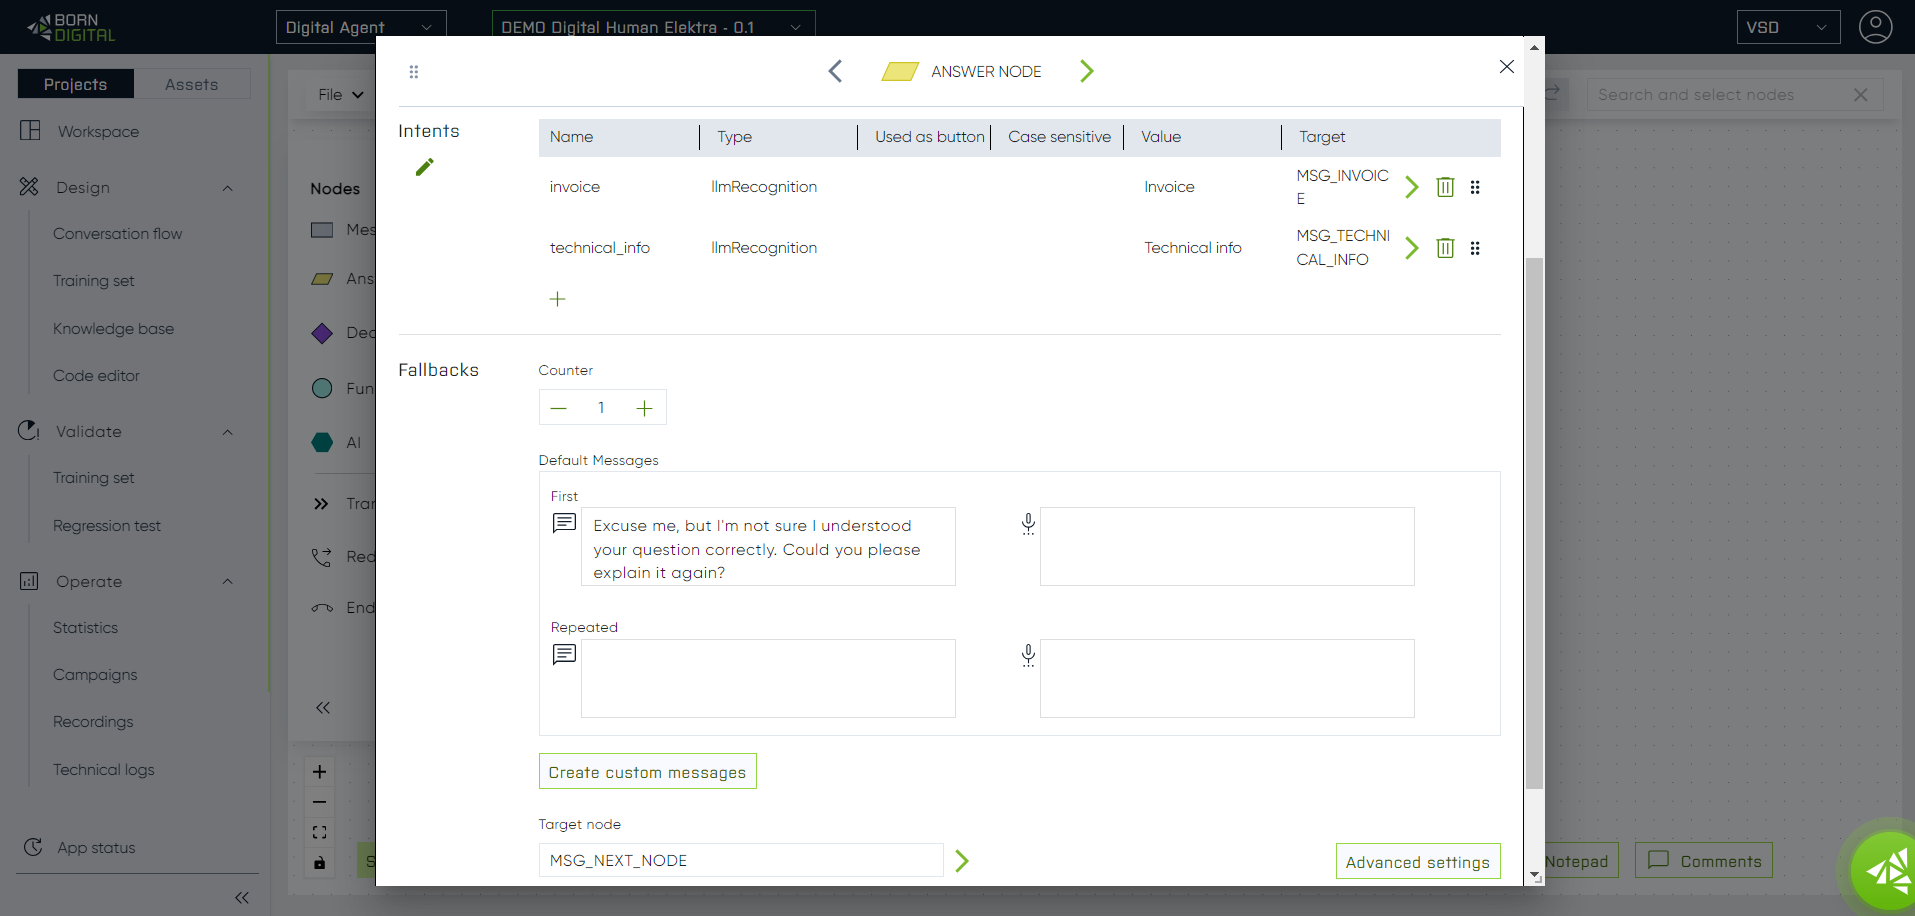Open the Digital Agent dropdown

[x=361, y=27]
